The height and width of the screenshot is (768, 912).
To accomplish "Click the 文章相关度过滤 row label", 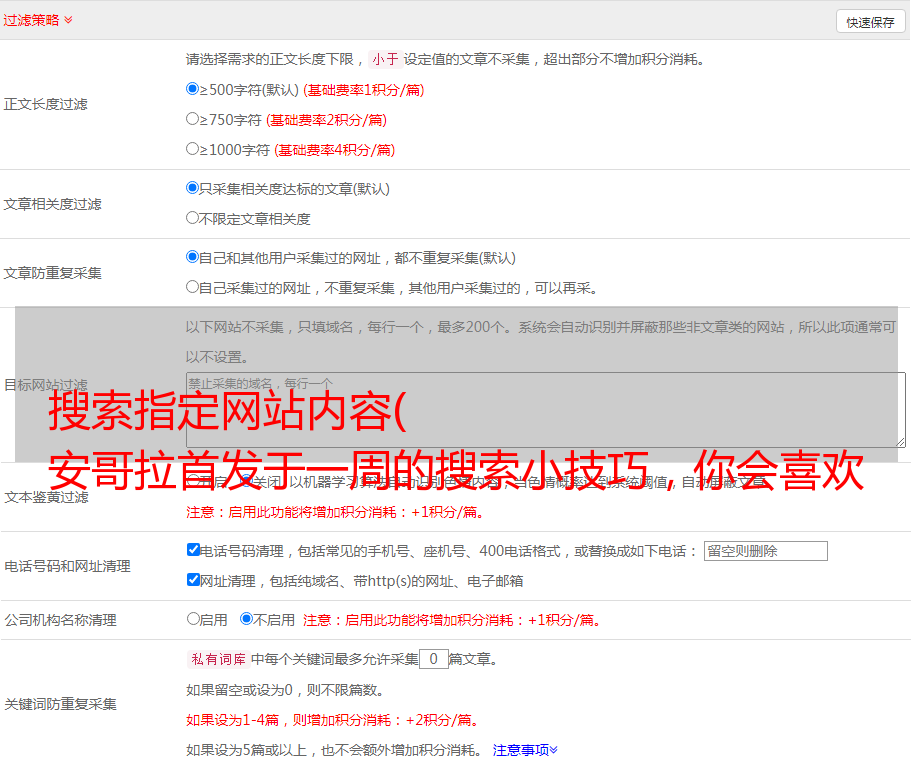I will (52, 204).
